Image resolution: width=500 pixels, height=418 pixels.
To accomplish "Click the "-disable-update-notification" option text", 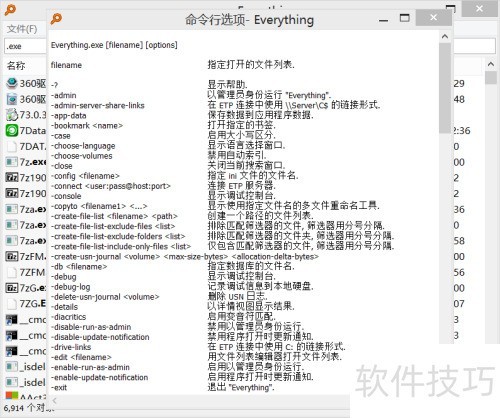I will pyautogui.click(x=100, y=337).
